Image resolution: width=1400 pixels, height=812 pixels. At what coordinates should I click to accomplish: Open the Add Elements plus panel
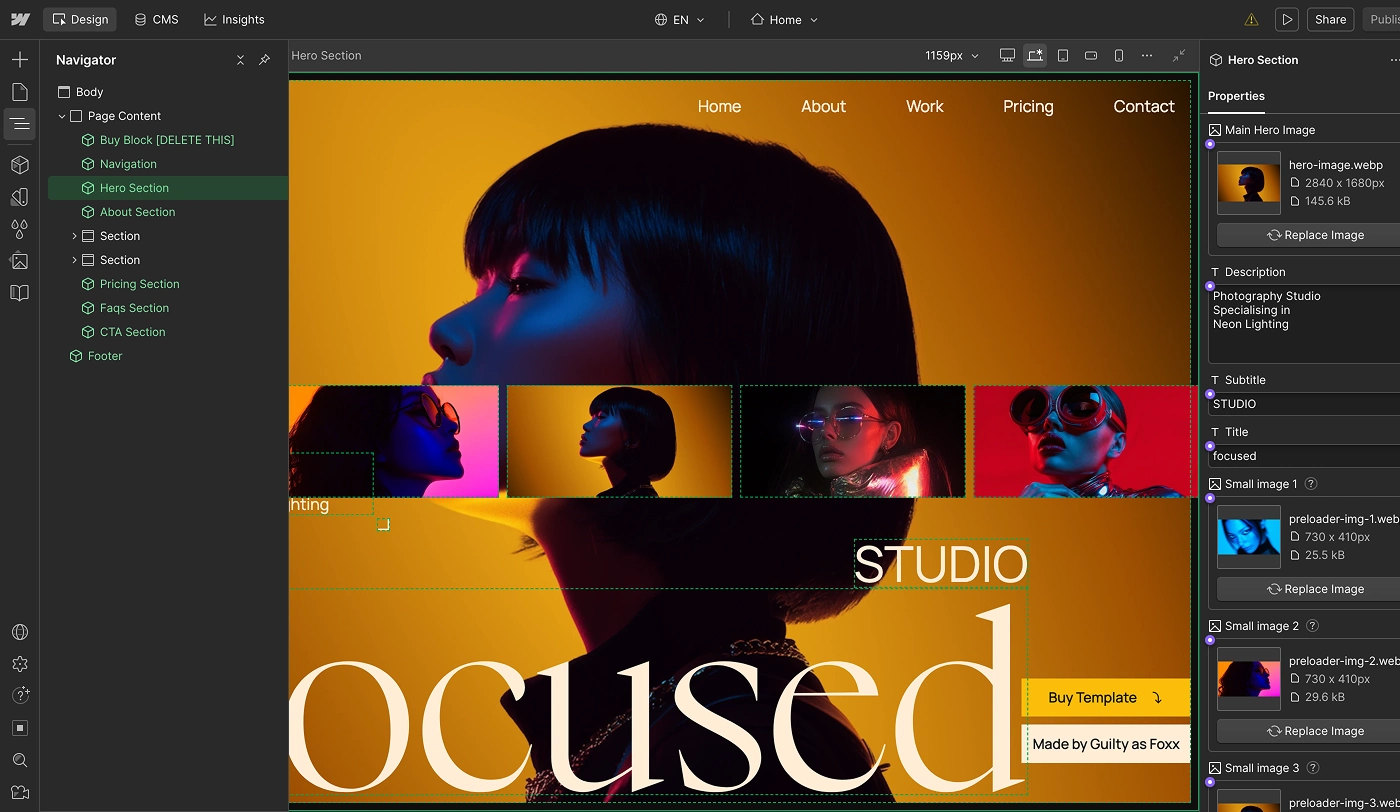click(20, 60)
